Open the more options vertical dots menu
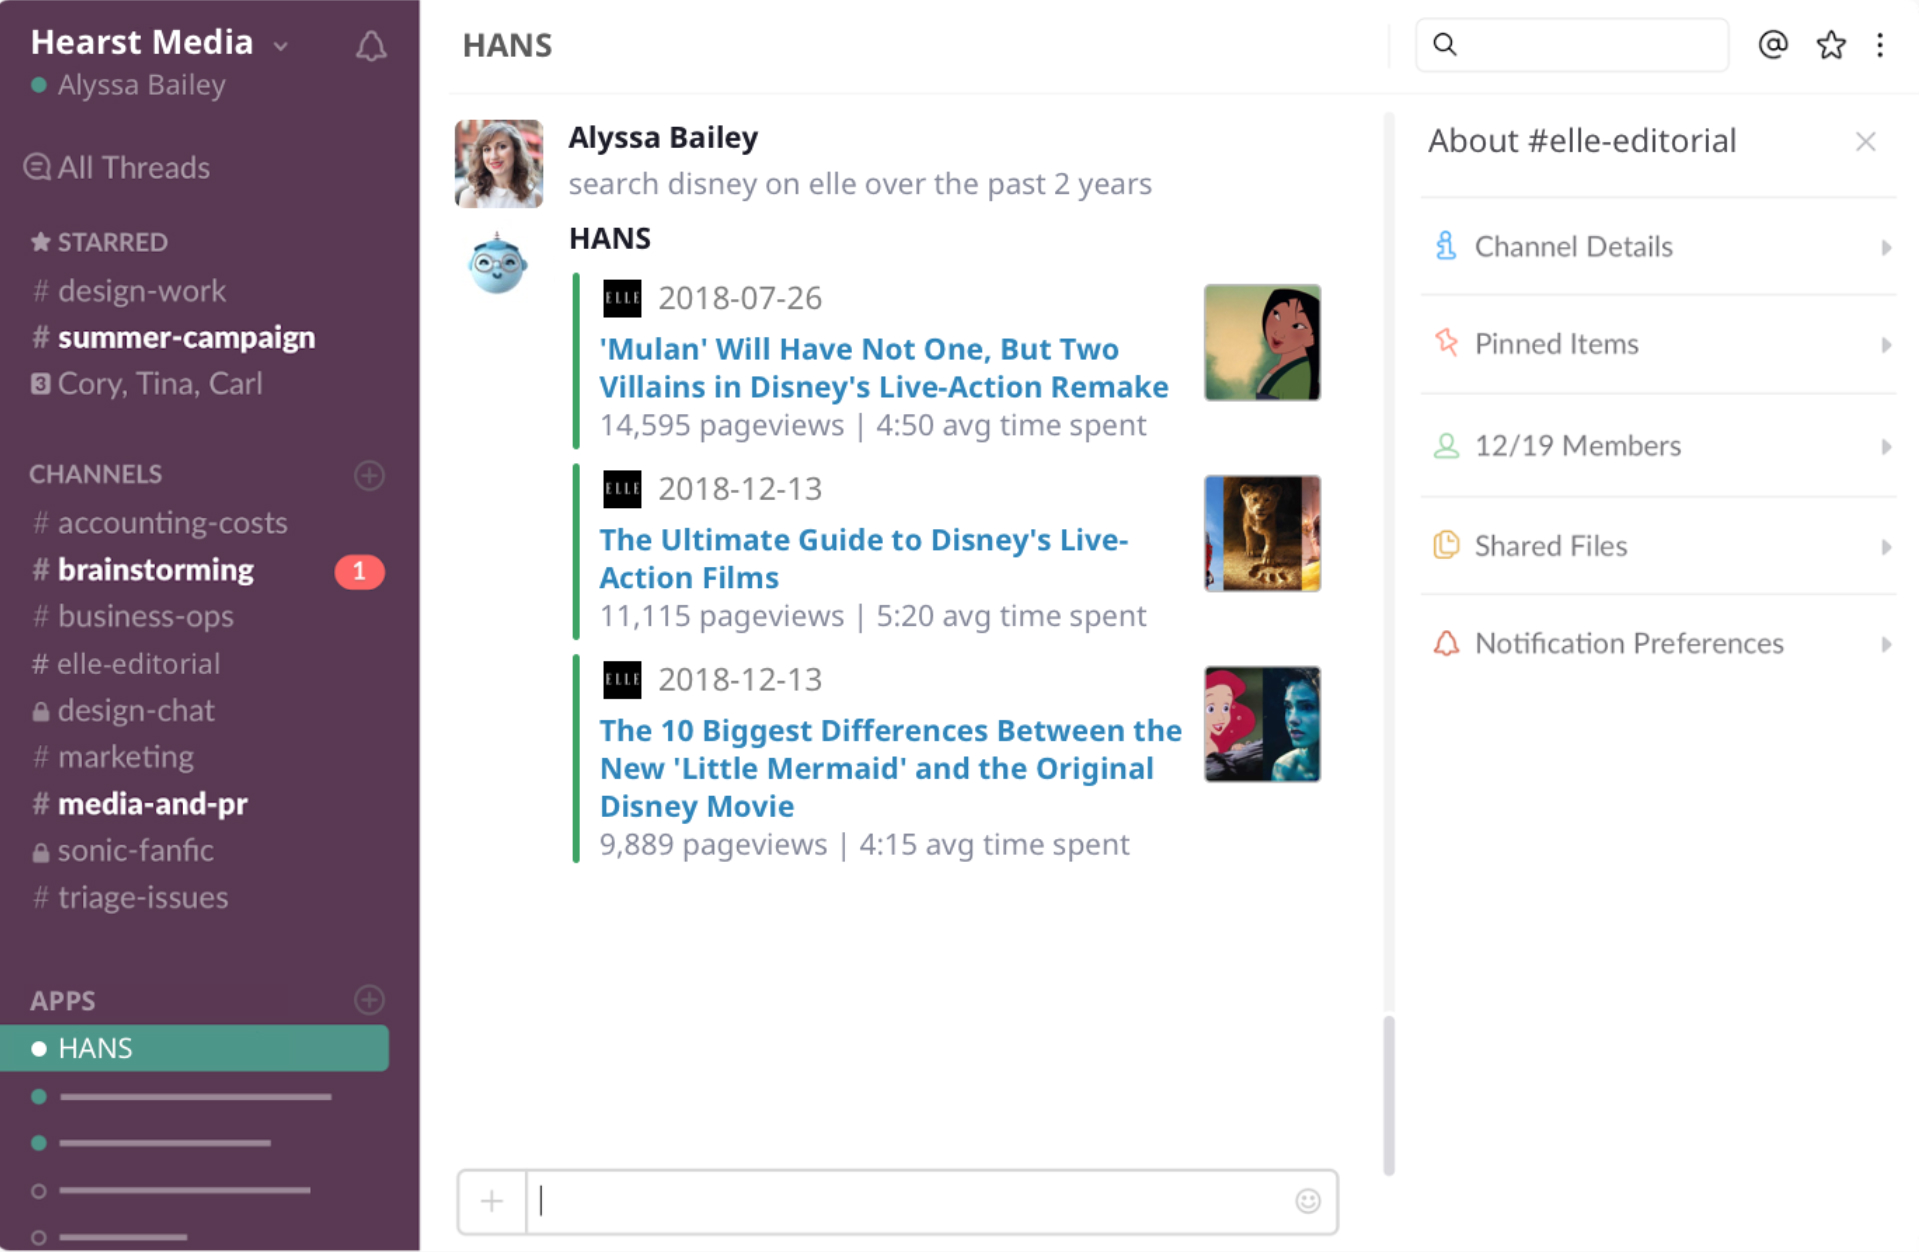Screen dimensions: 1919x1252 point(1880,45)
